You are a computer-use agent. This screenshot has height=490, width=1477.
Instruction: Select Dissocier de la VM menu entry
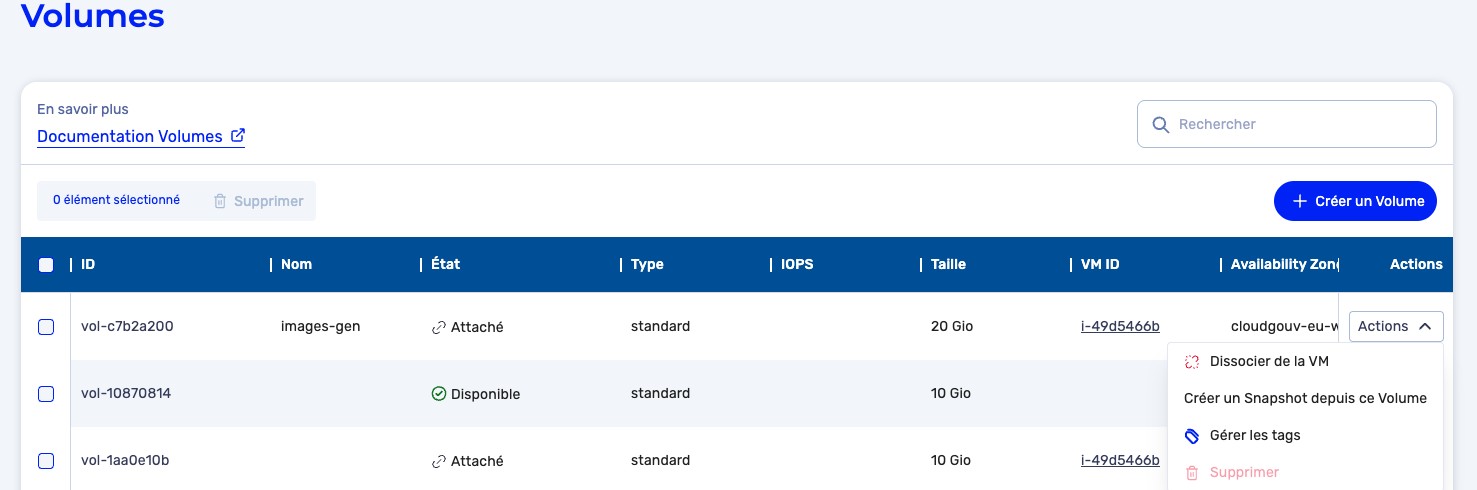[x=1268, y=362]
